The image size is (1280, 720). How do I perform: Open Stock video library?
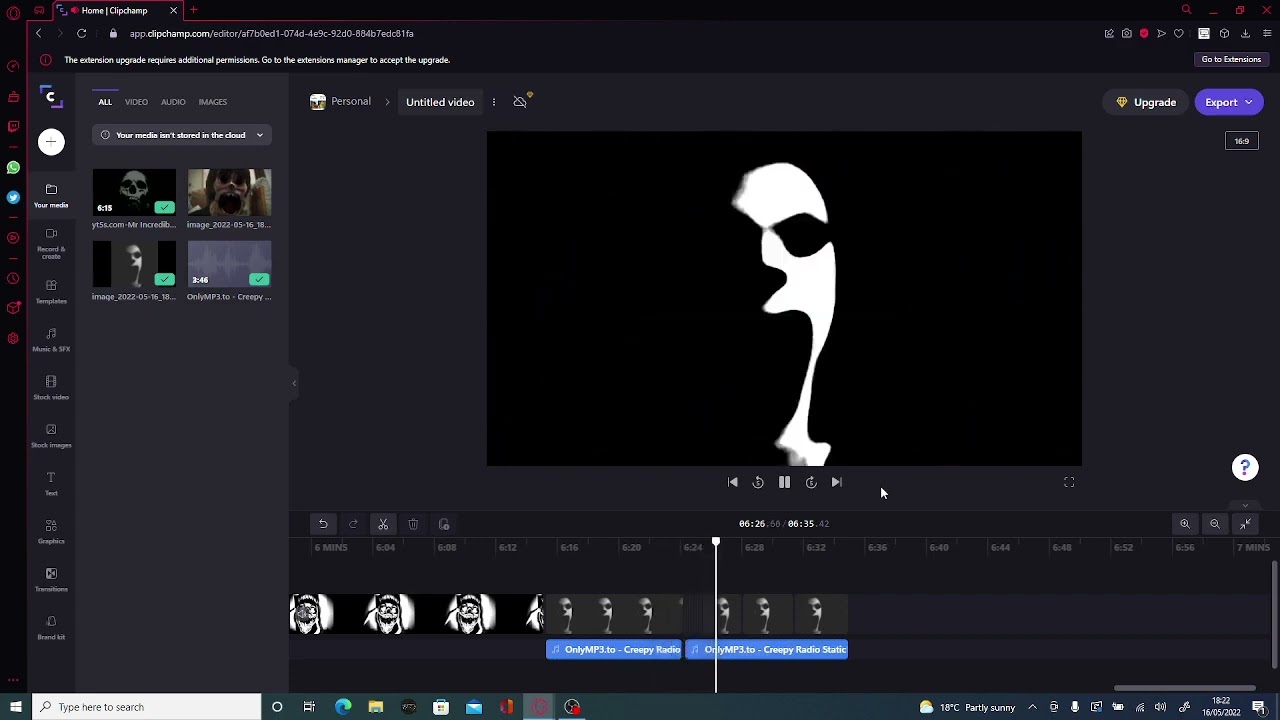(x=51, y=388)
